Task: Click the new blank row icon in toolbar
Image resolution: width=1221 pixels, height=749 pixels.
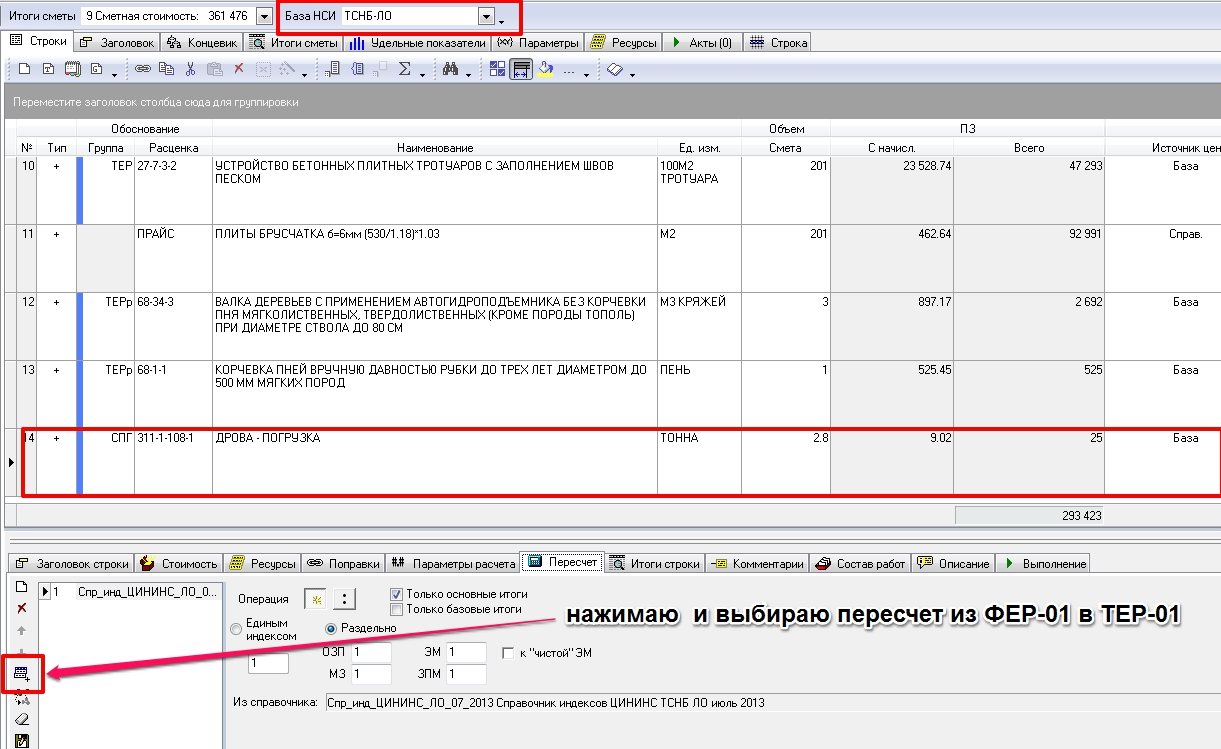Action: [x=24, y=69]
